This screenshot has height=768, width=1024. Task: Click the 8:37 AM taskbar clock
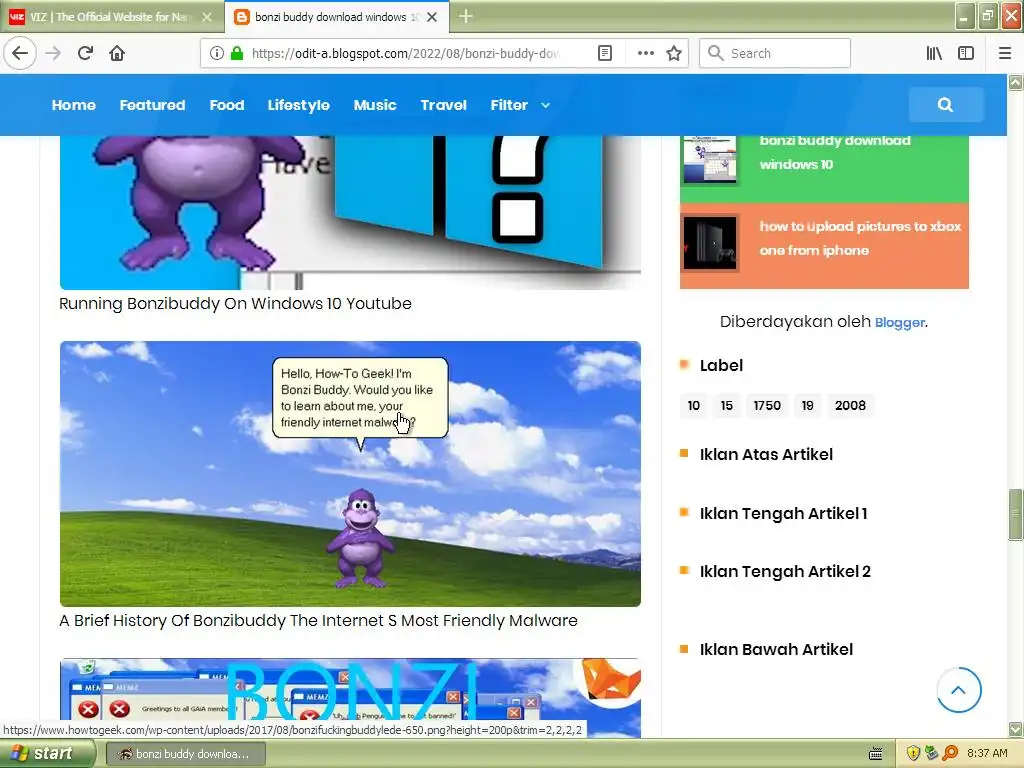(987, 753)
